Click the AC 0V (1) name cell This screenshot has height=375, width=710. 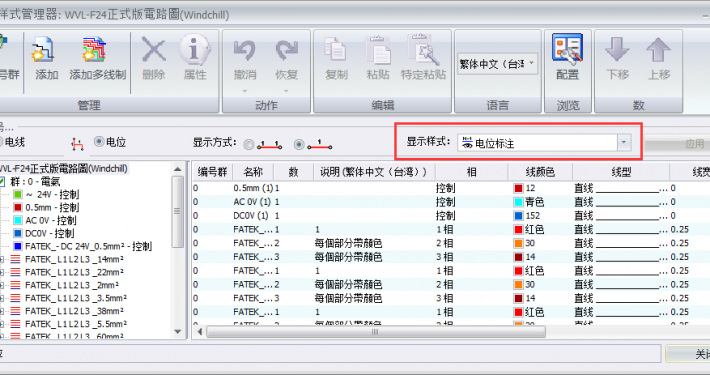(x=253, y=202)
